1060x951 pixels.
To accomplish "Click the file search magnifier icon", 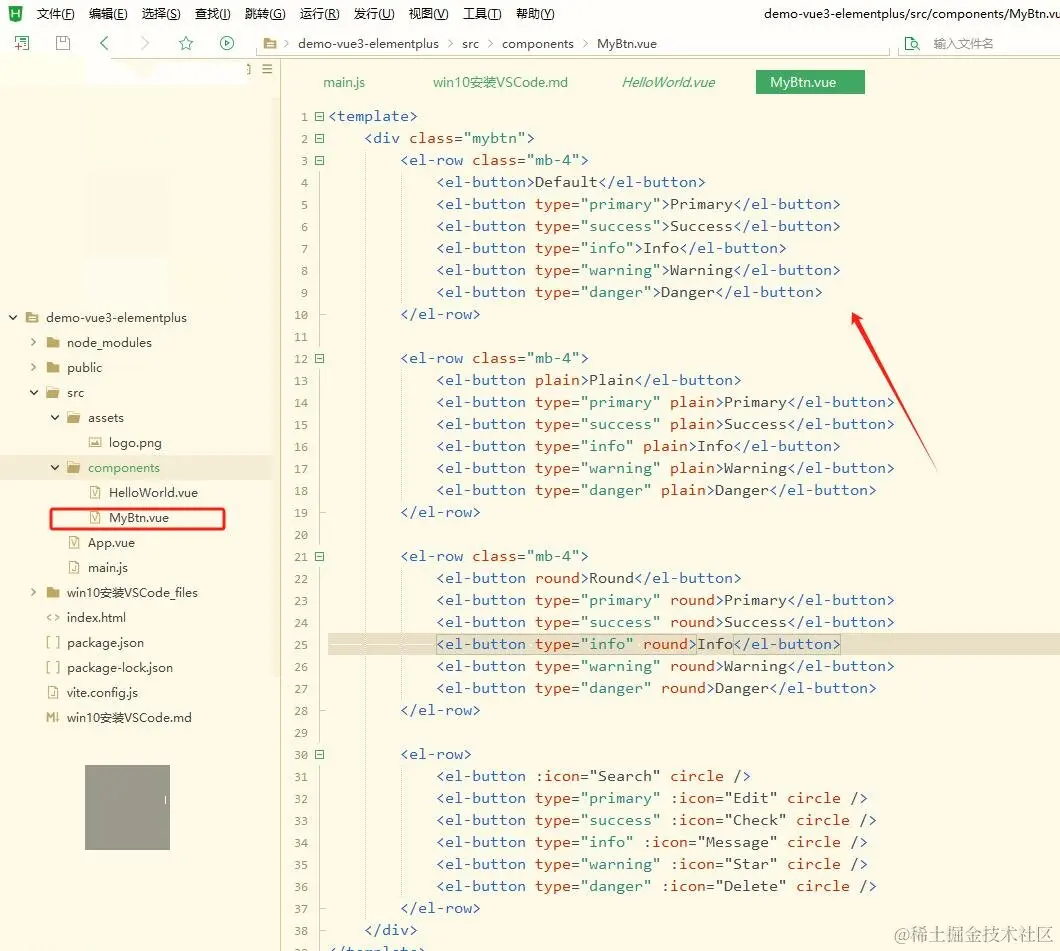I will [912, 44].
